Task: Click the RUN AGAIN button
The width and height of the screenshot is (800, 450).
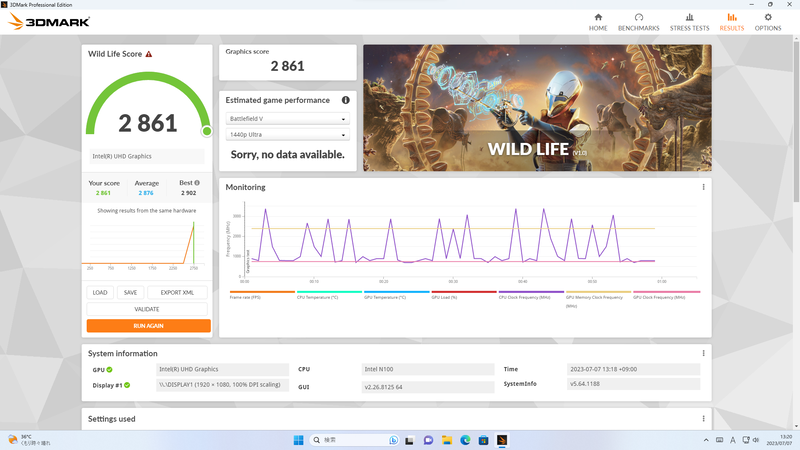Action: click(x=148, y=326)
